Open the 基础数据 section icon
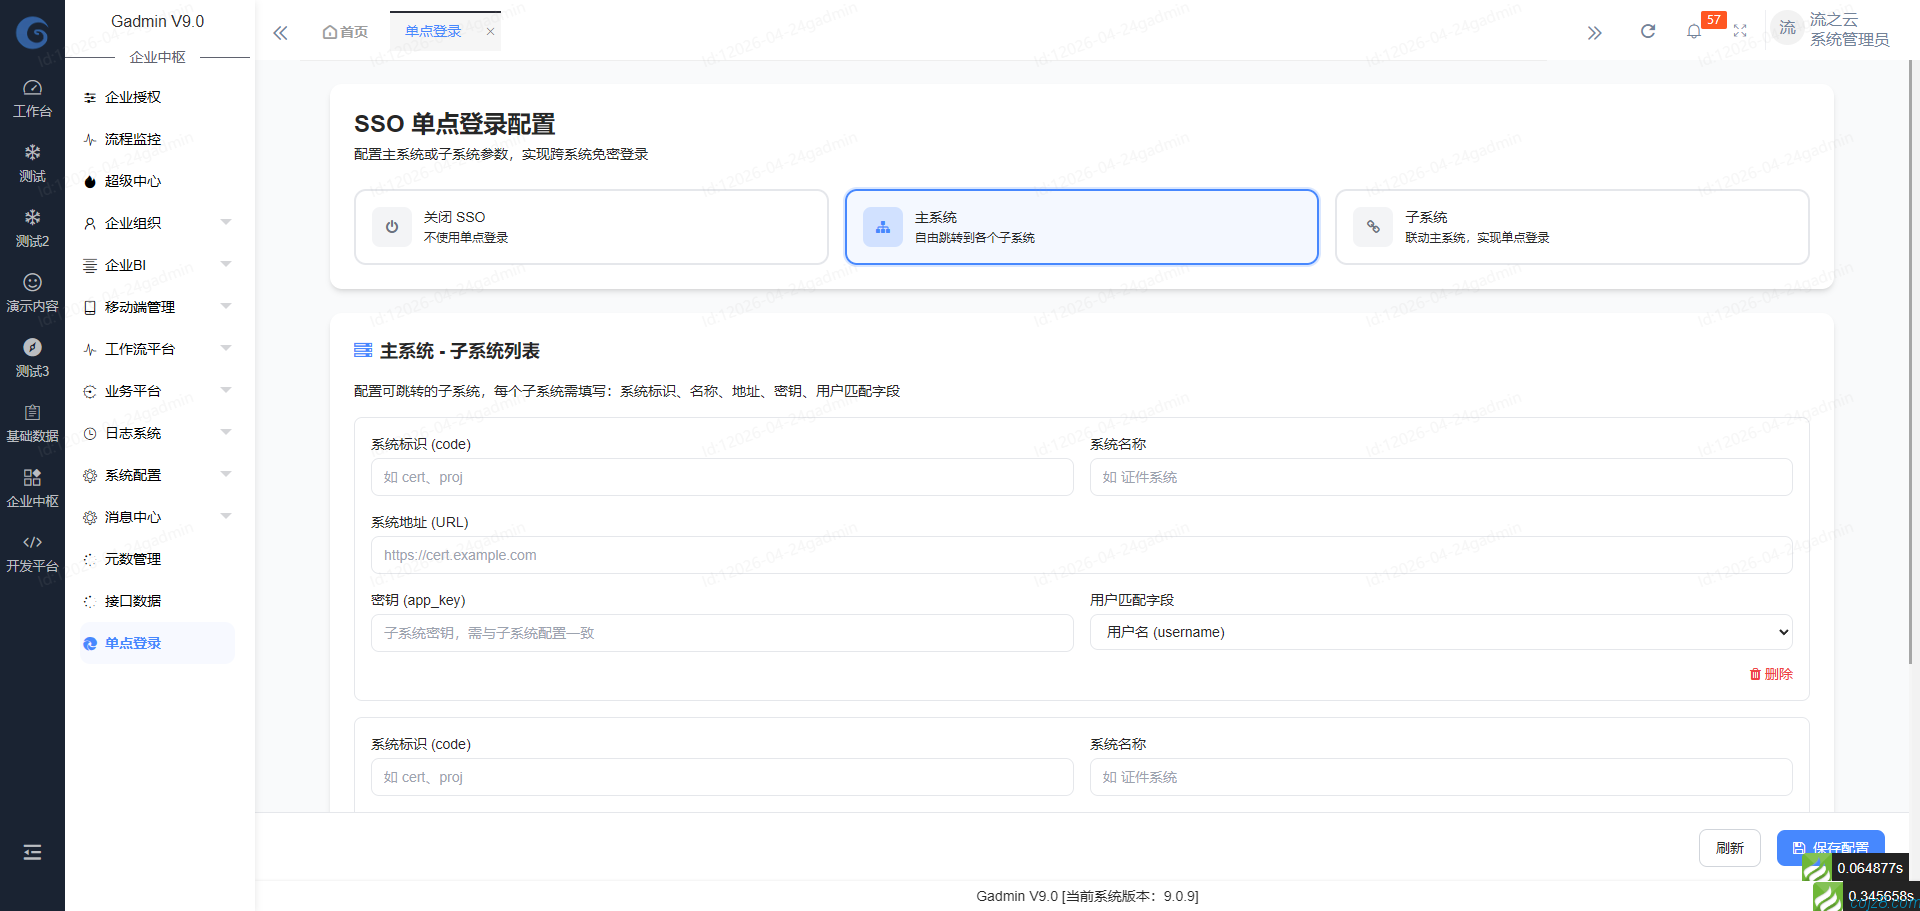Screen dimensions: 1920x911 (32, 420)
